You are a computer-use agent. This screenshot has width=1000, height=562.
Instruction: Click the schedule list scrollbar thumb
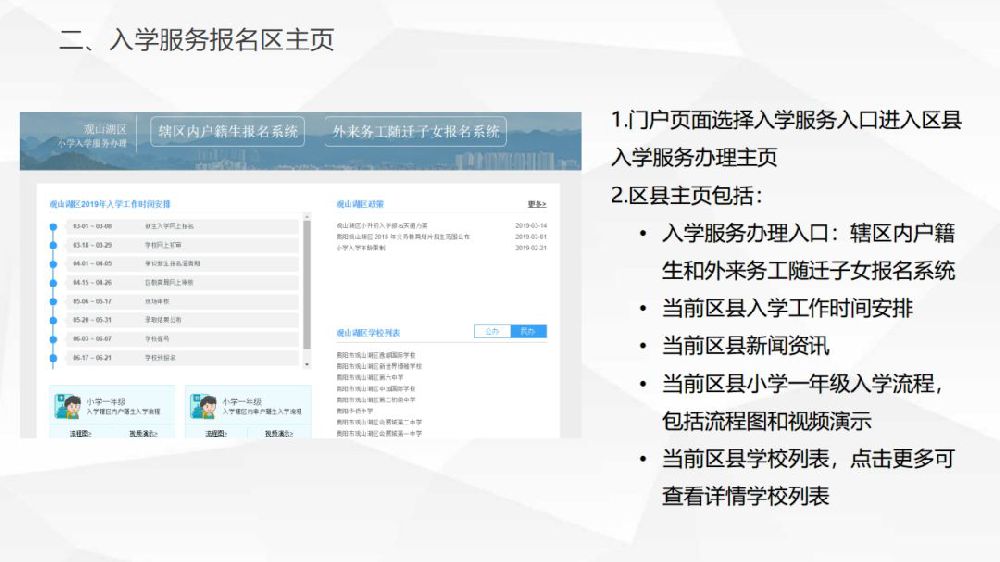point(307,285)
